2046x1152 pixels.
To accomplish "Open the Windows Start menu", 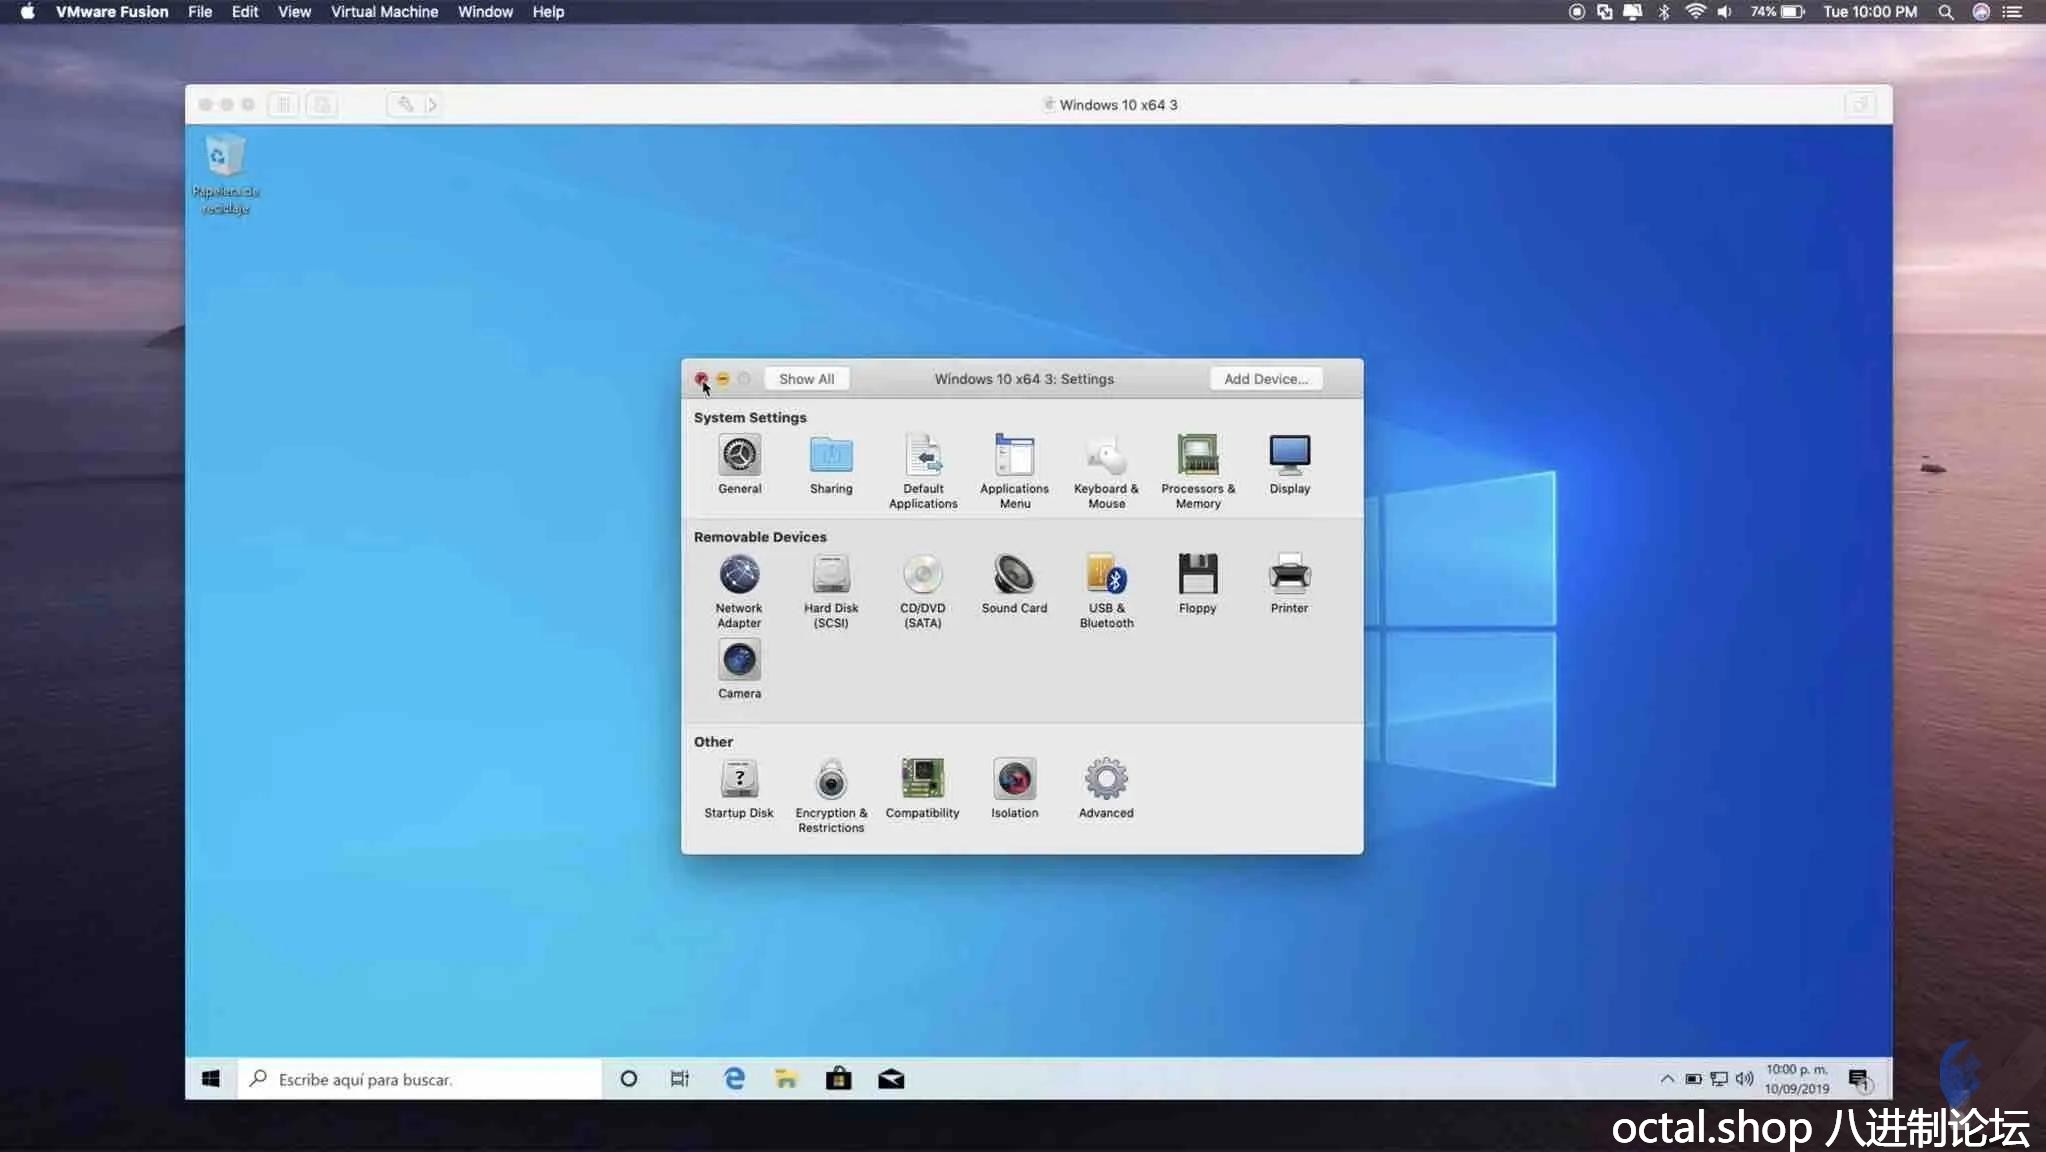I will 210,1079.
